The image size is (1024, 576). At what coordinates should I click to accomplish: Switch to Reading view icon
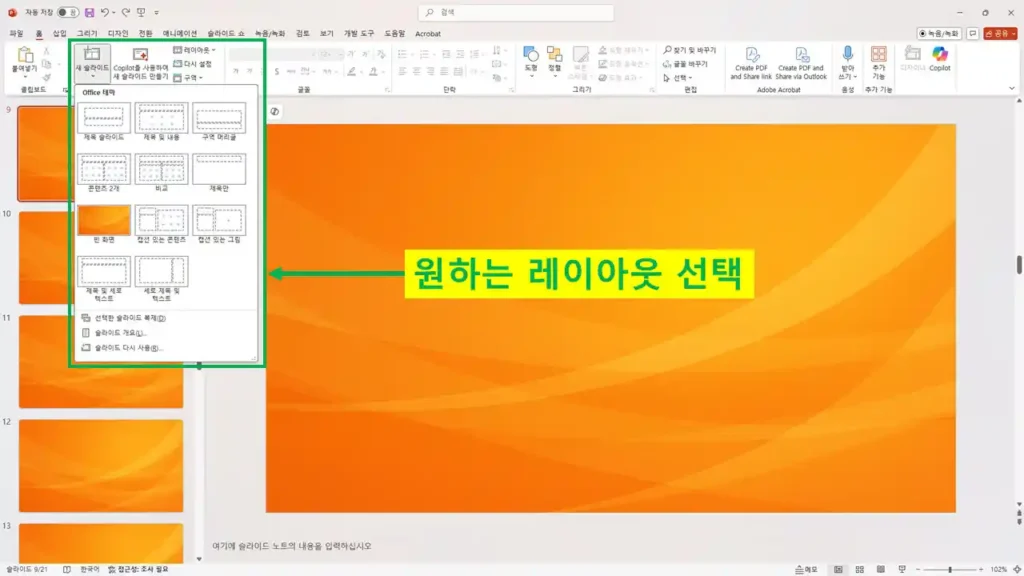click(880, 569)
